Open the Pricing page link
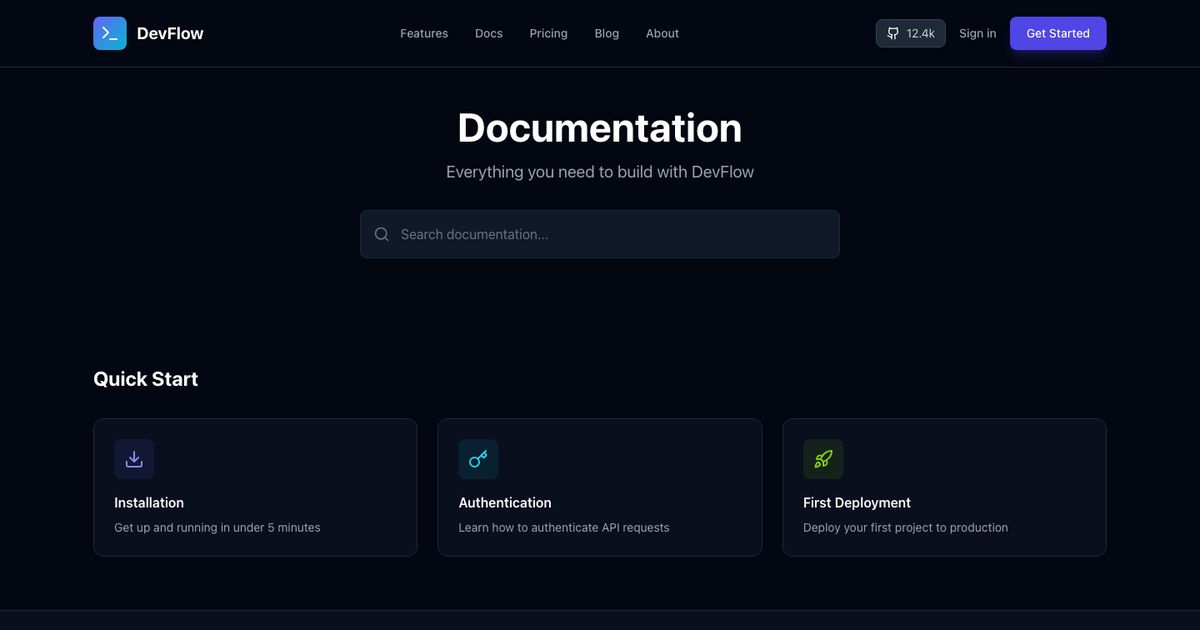 [x=548, y=33]
